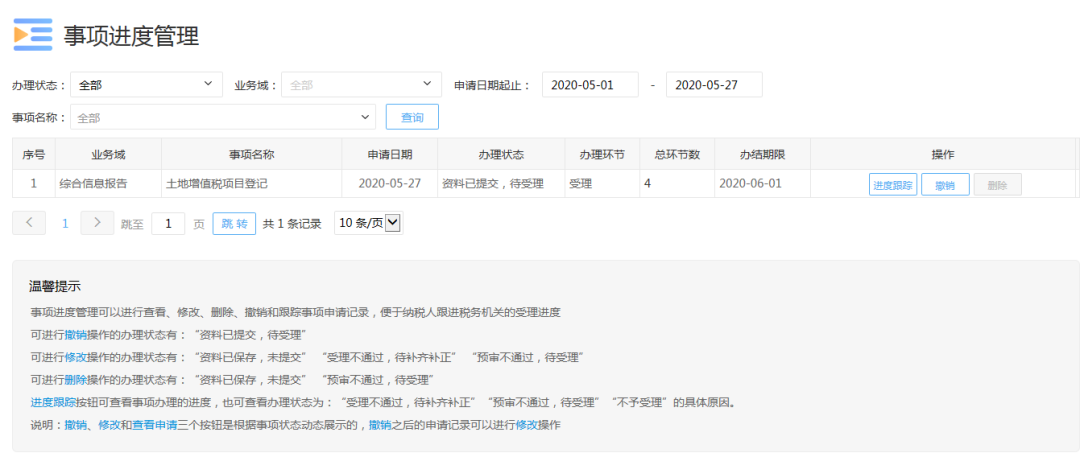Click the 进度跟踪 button in table row

pos(893,185)
